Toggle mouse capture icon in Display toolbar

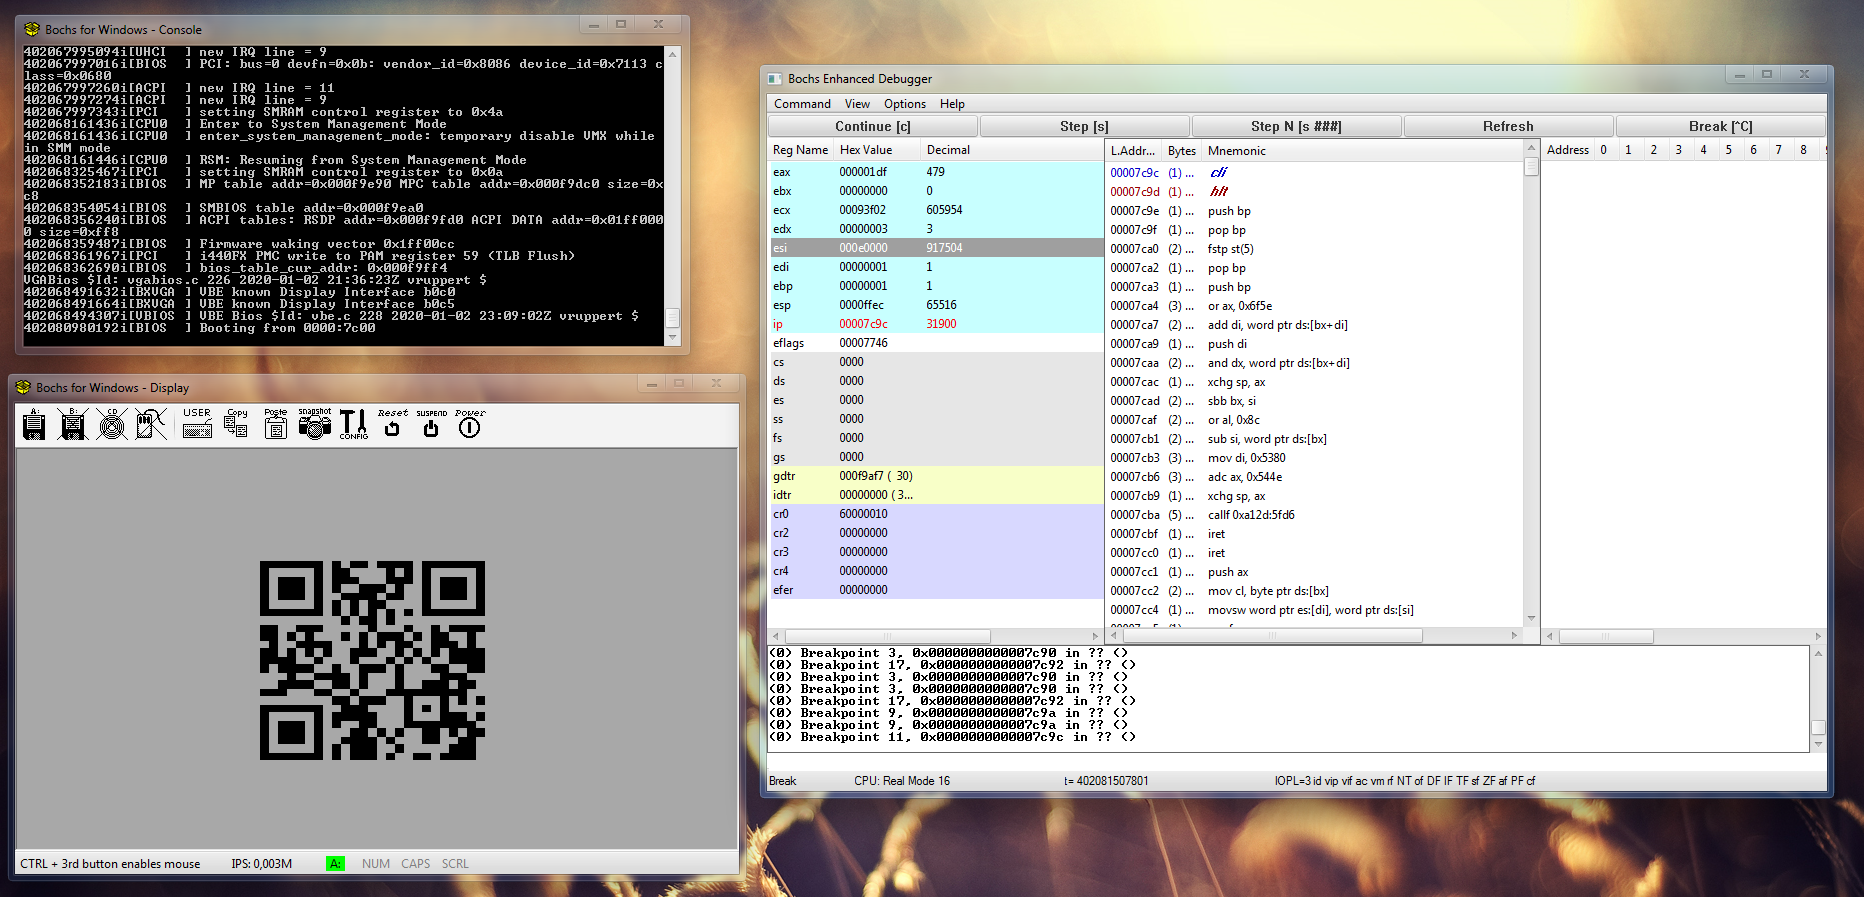pyautogui.click(x=151, y=425)
